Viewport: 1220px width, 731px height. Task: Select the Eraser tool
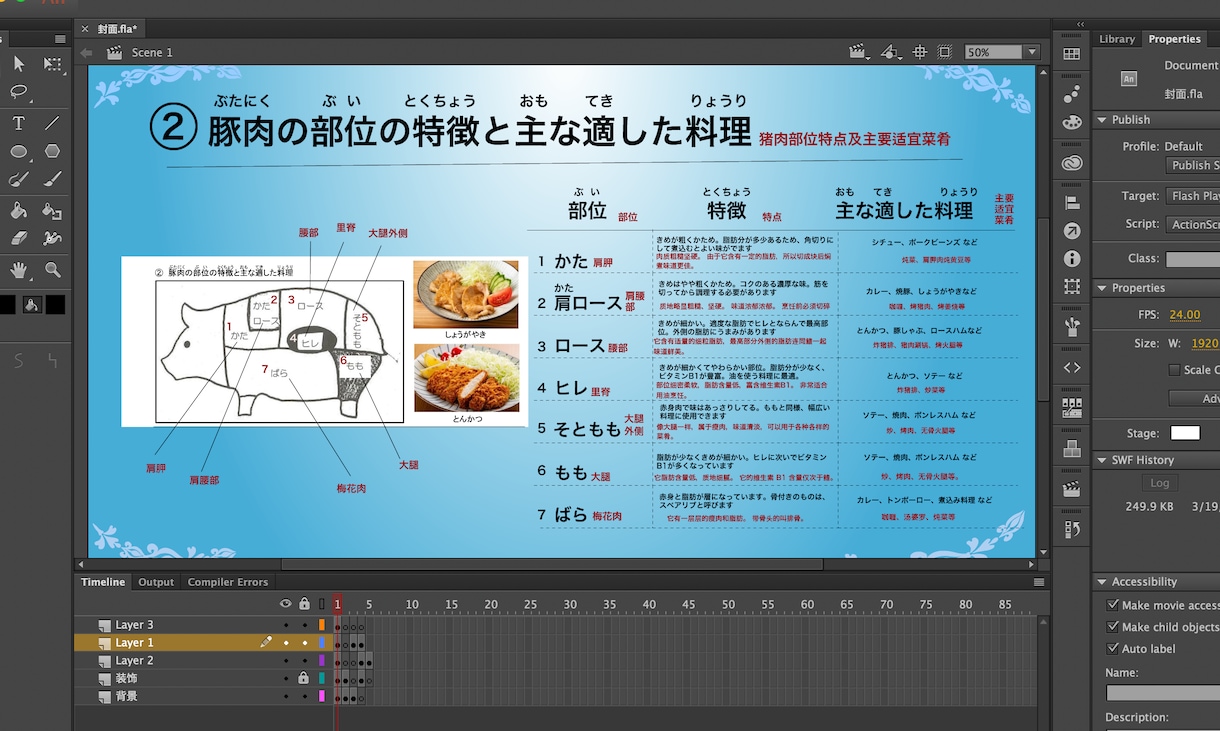coord(19,239)
